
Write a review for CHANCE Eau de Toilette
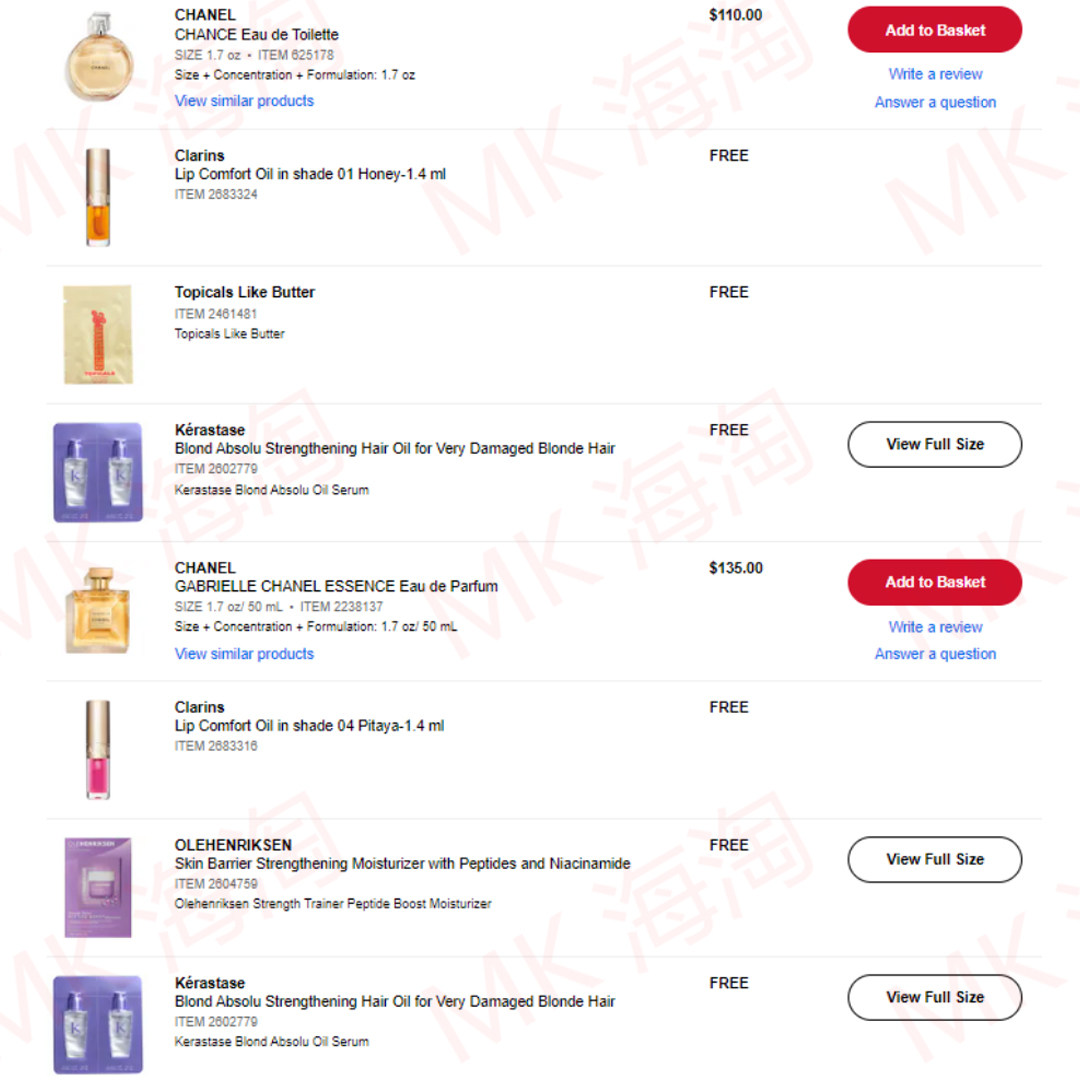(x=935, y=74)
